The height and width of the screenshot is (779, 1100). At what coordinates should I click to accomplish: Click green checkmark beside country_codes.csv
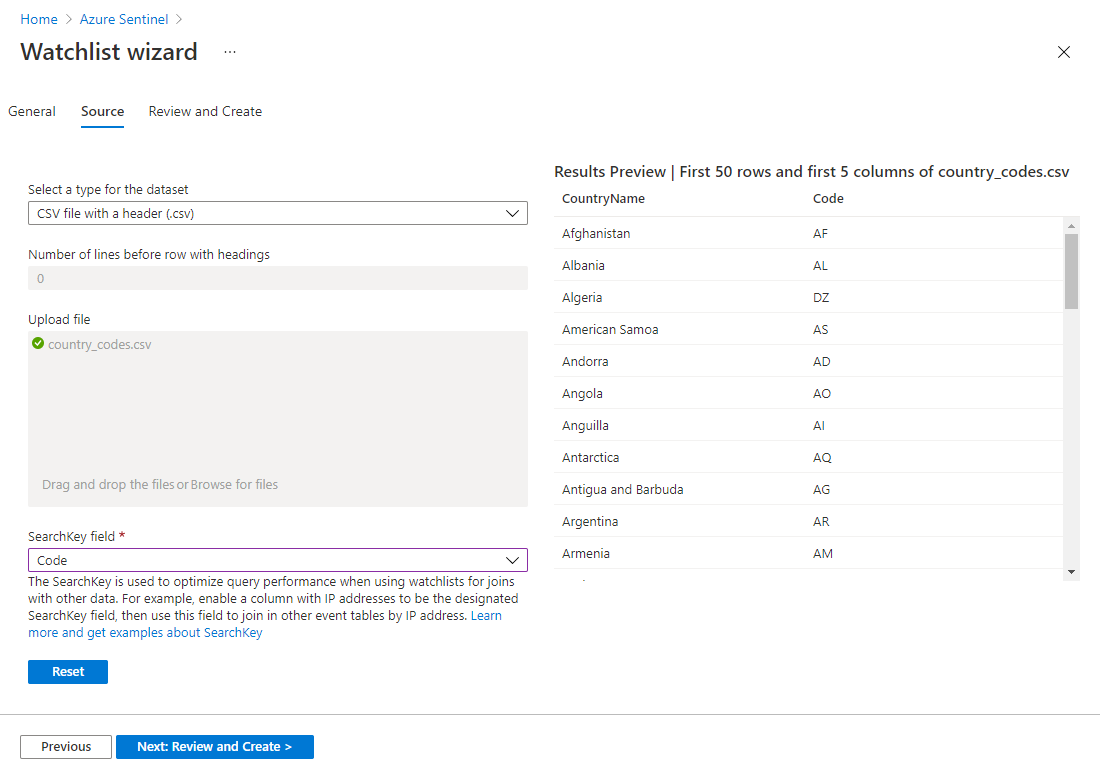38,344
